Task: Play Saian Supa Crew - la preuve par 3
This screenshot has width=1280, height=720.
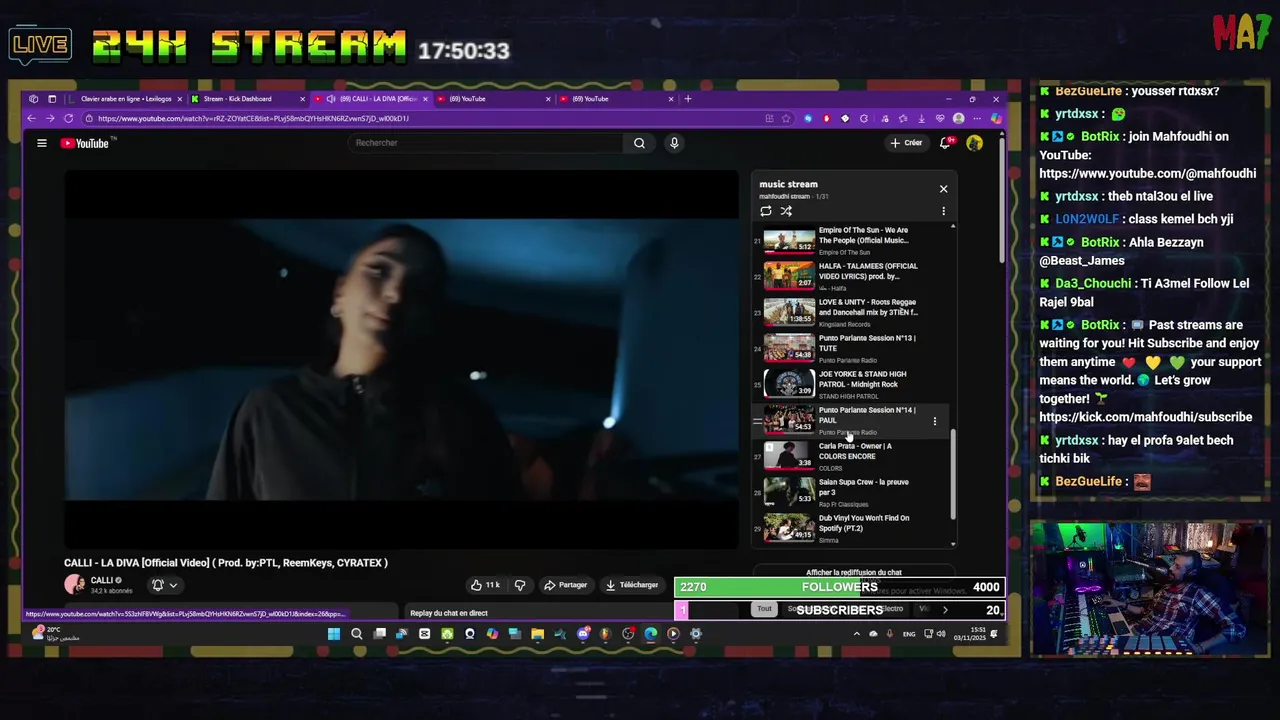Action: coord(850,493)
